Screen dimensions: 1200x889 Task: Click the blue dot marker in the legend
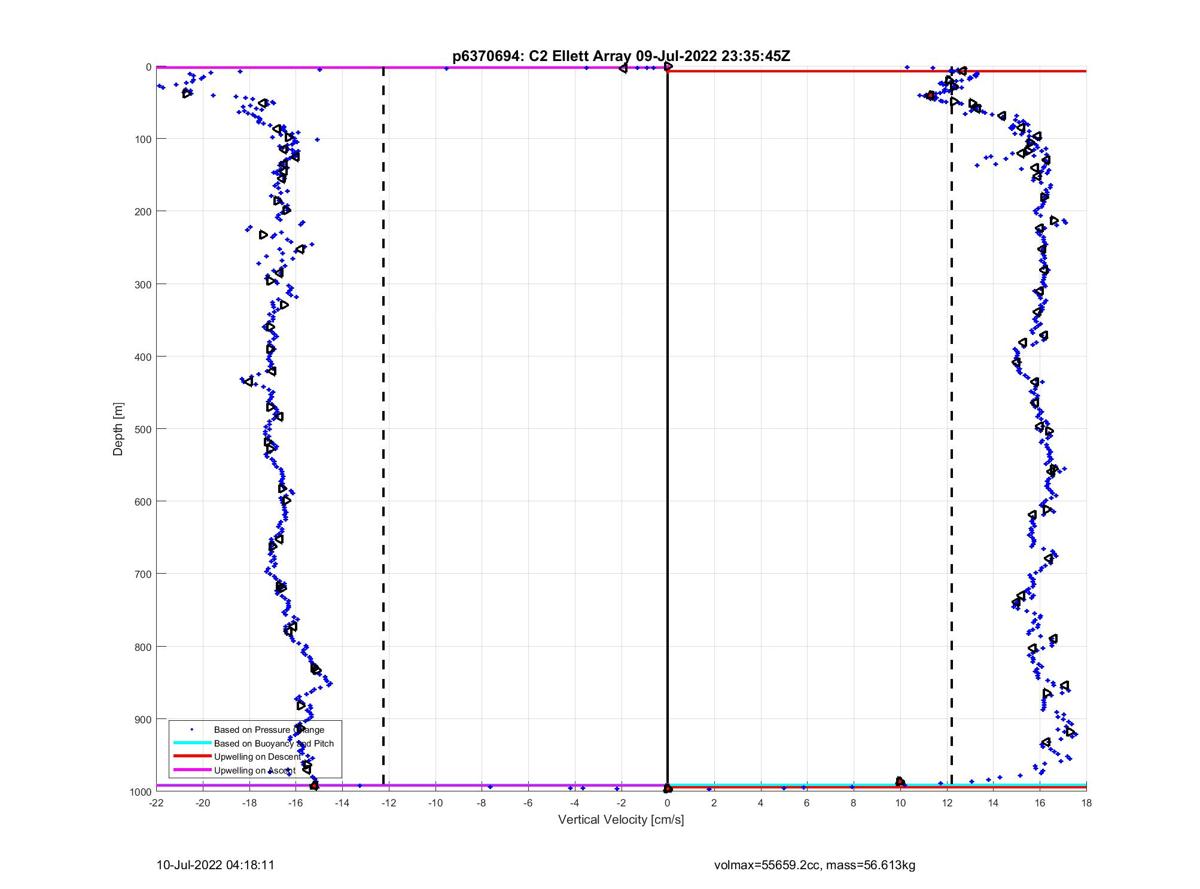[x=191, y=730]
